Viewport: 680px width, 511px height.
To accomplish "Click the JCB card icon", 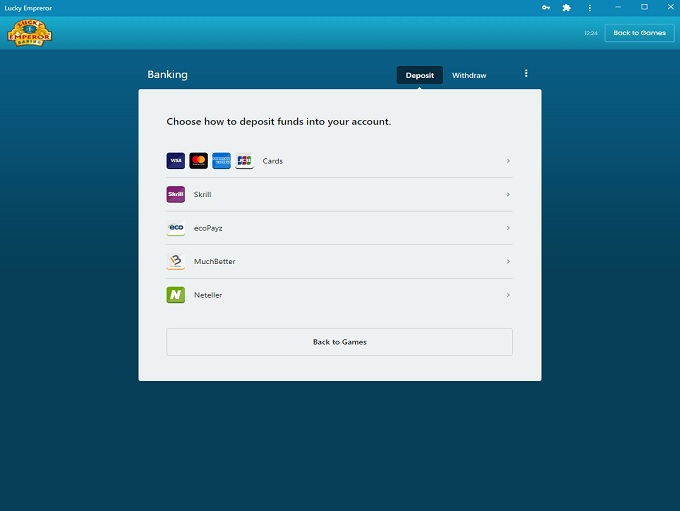I will point(244,161).
